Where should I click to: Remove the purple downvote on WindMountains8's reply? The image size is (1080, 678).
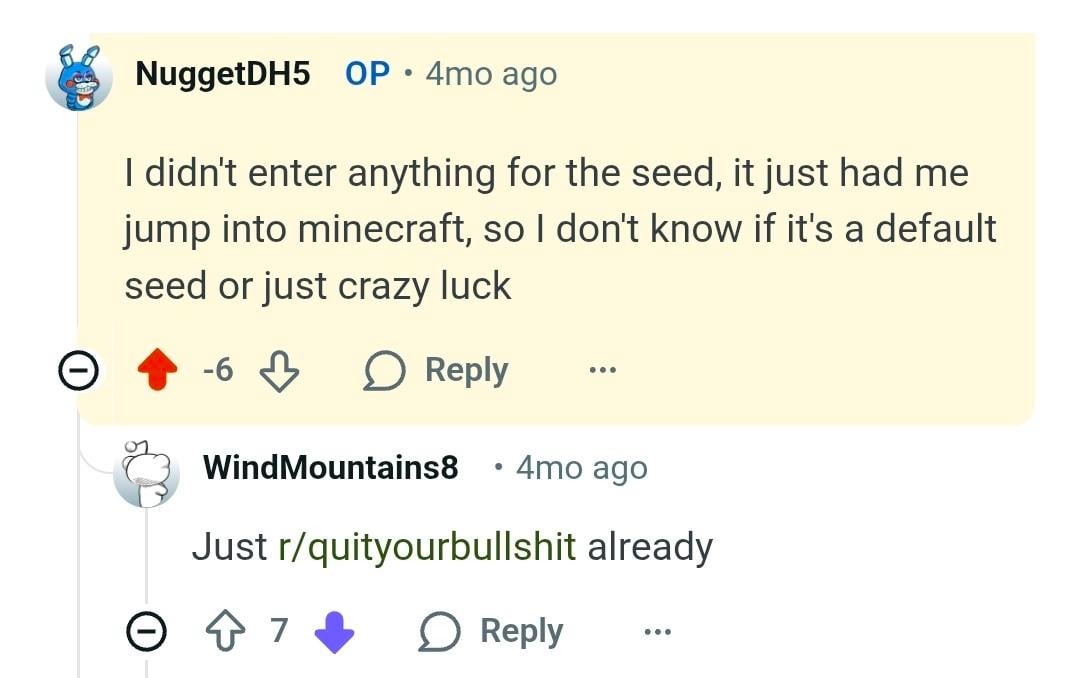[x=334, y=632]
